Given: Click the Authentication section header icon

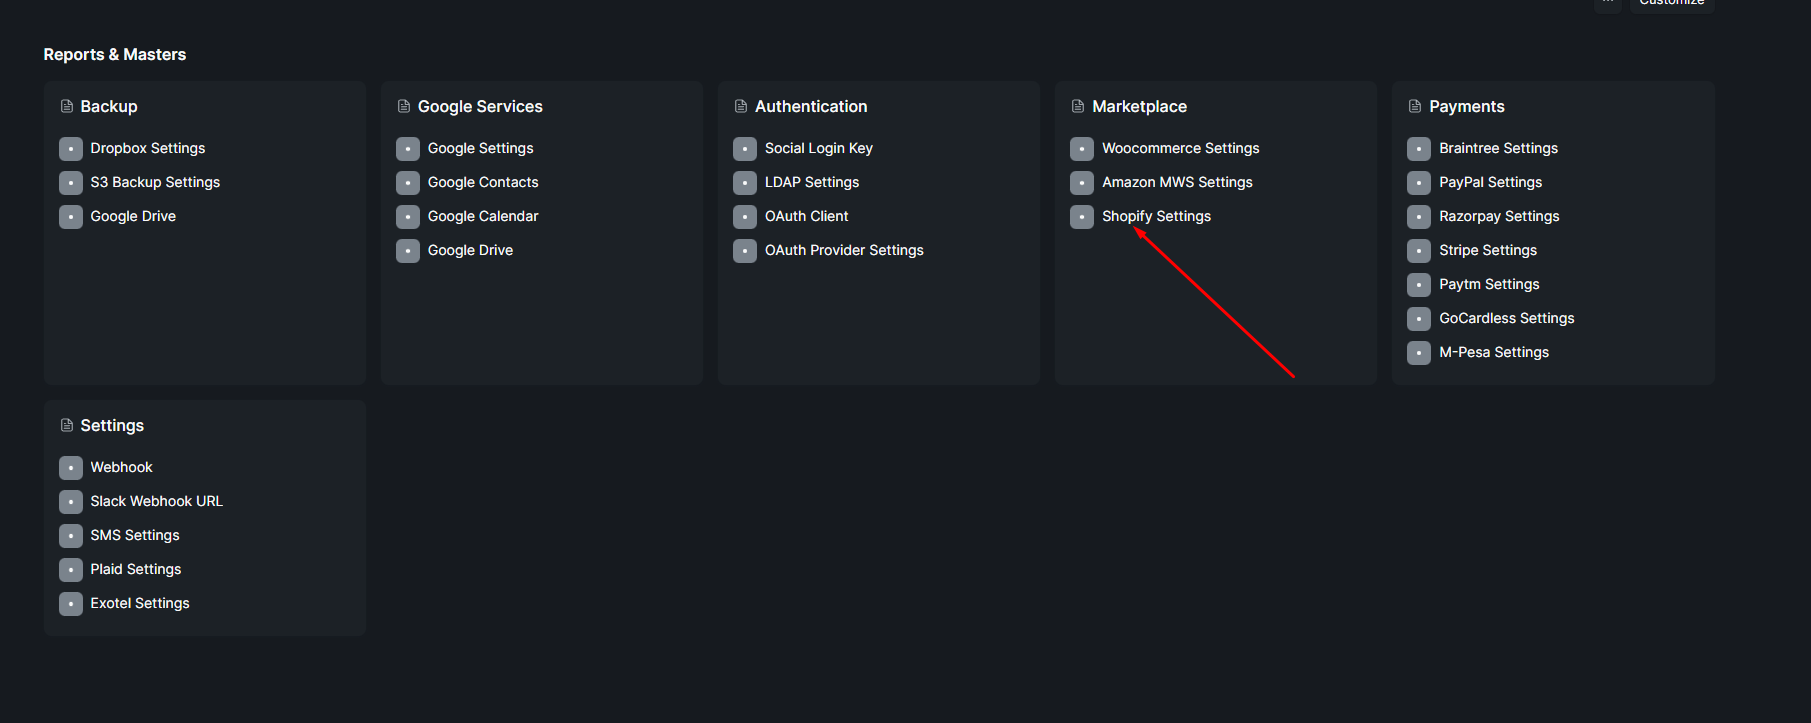Looking at the screenshot, I should tap(741, 105).
